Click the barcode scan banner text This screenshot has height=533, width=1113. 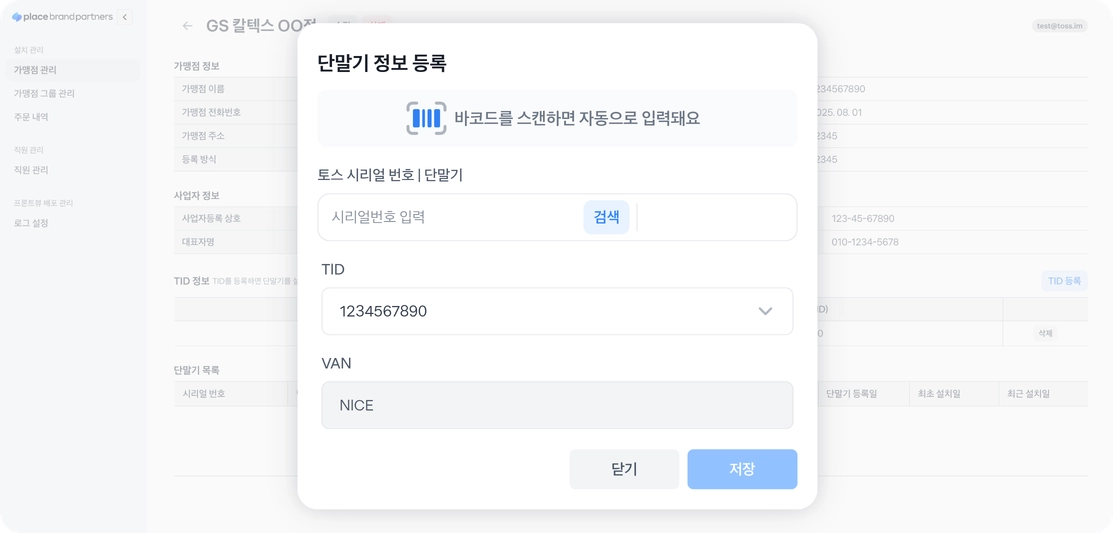(x=577, y=118)
